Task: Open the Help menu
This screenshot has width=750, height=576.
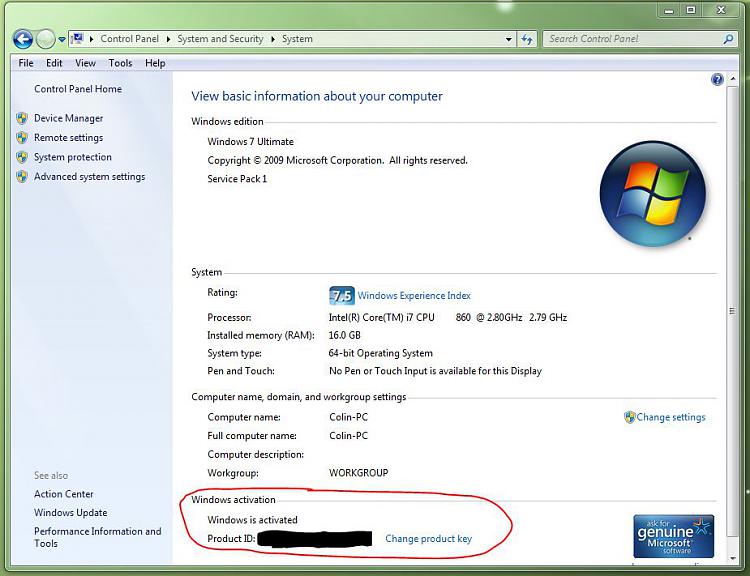Action: pos(155,63)
